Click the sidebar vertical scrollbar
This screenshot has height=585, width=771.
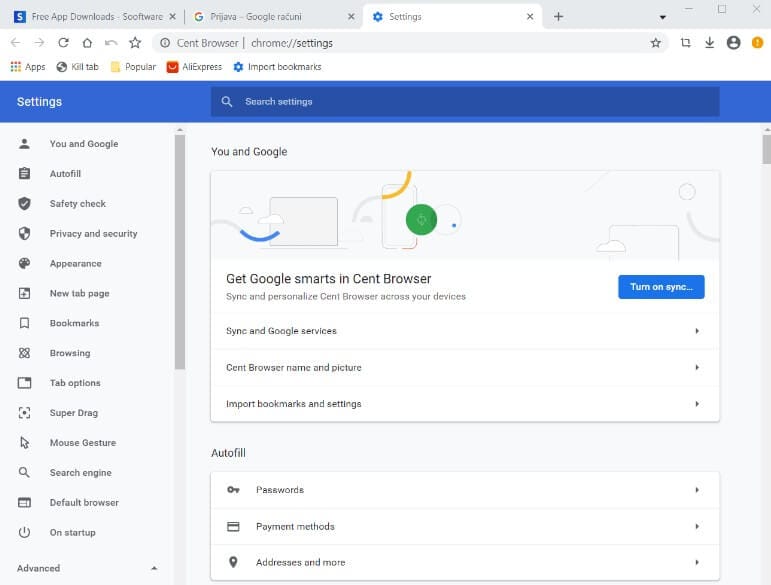coord(180,250)
